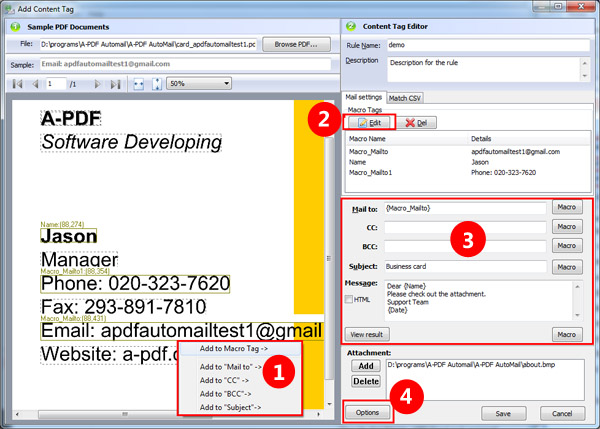Viewport: 600px width, 429px height.
Task: Go to the next PDF page
Action: pyautogui.click(x=98, y=84)
